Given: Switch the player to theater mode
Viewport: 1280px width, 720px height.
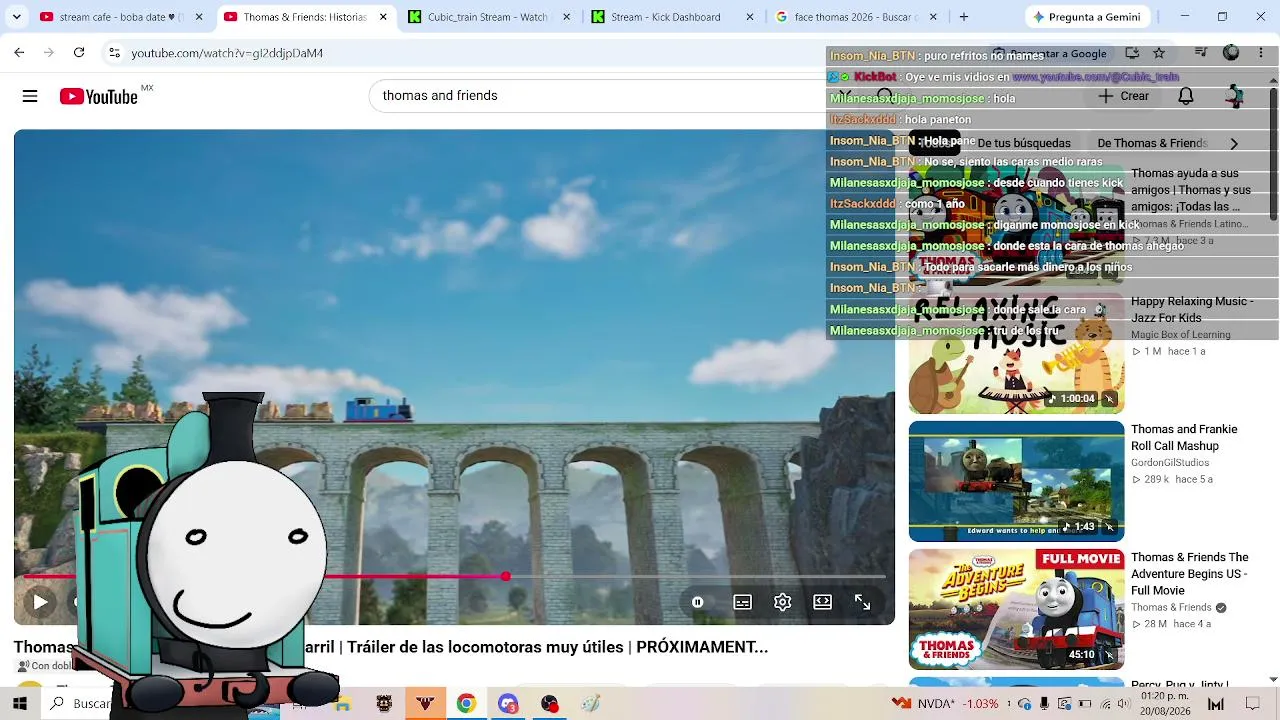Looking at the screenshot, I should click(822, 602).
